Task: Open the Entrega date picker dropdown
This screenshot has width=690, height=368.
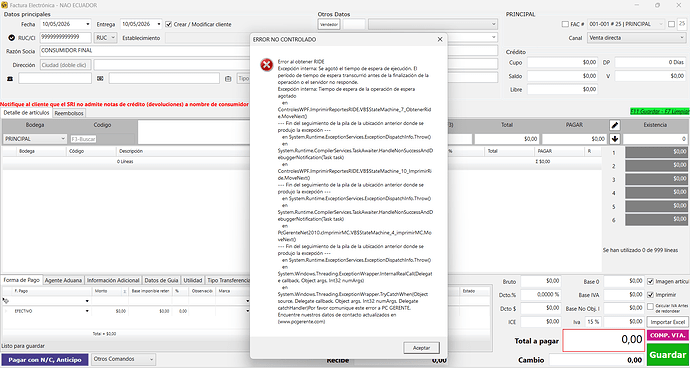Action: tap(159, 24)
